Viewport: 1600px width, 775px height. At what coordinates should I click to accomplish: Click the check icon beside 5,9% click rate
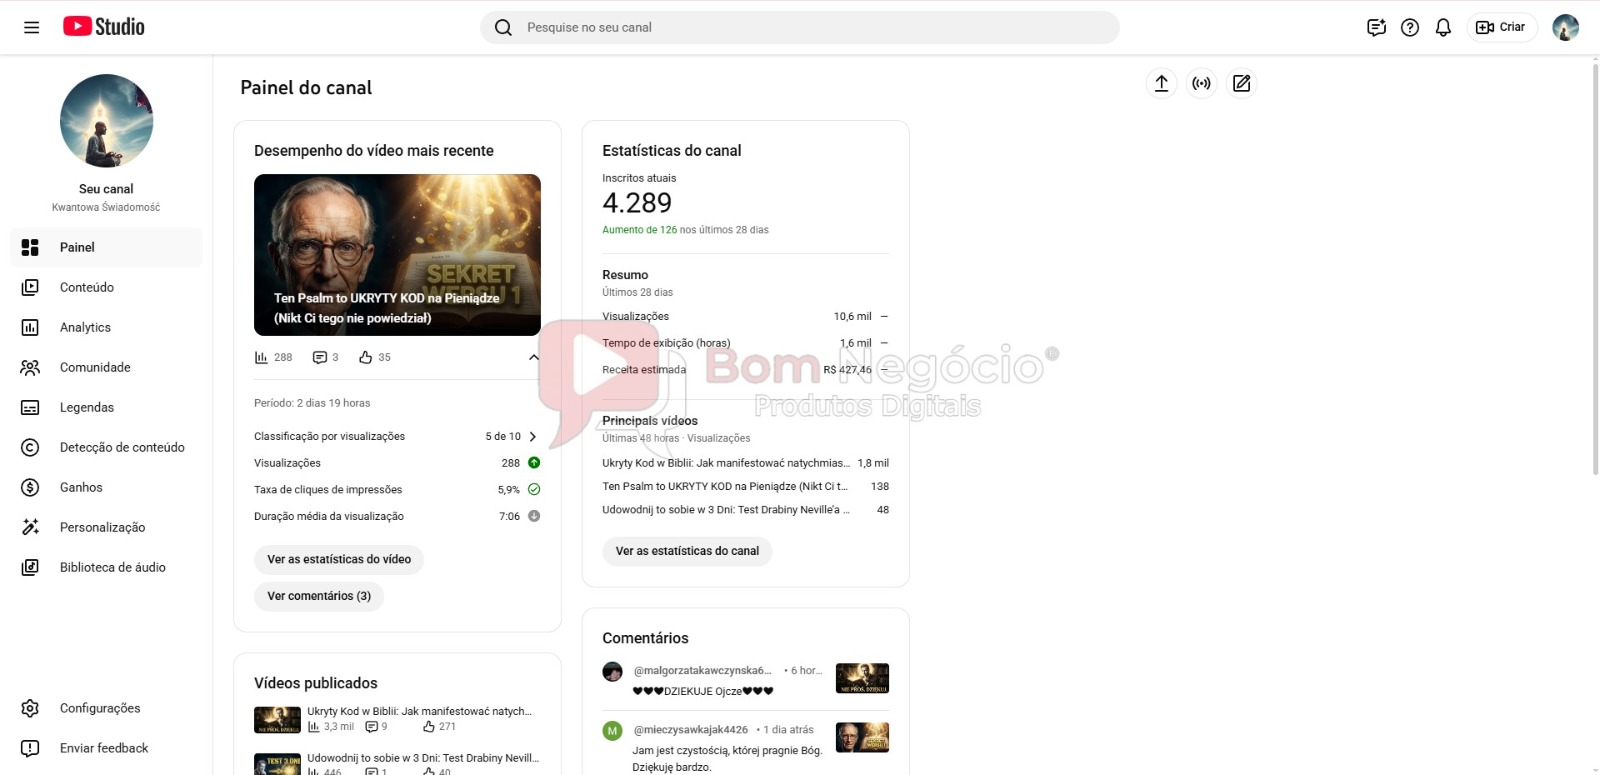pos(534,489)
